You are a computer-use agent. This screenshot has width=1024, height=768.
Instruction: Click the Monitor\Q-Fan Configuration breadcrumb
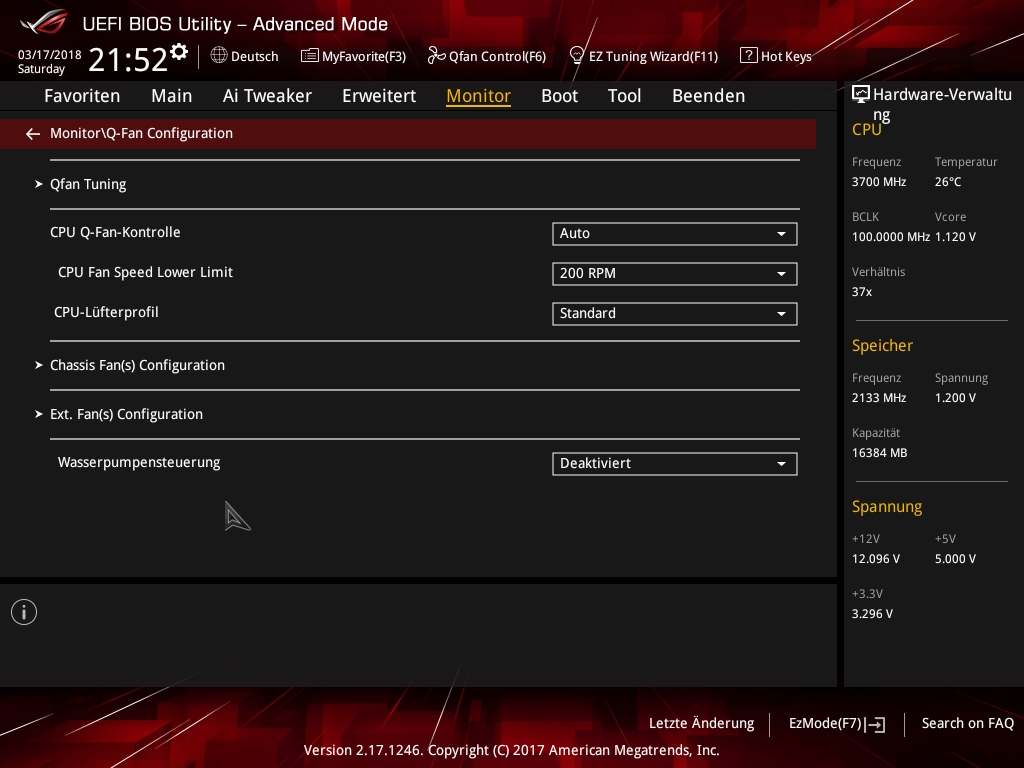(x=142, y=133)
